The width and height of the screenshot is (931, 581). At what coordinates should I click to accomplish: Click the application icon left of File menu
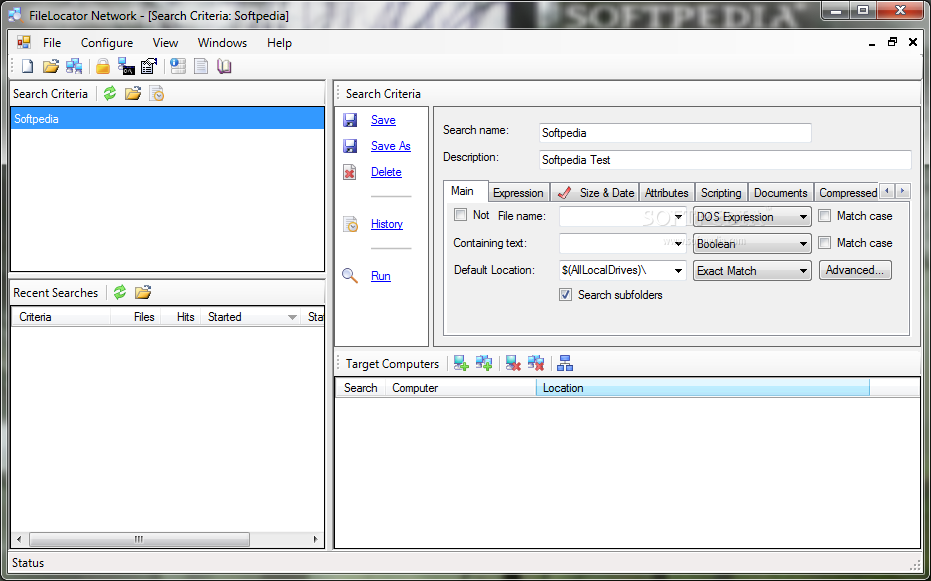pyautogui.click(x=24, y=43)
